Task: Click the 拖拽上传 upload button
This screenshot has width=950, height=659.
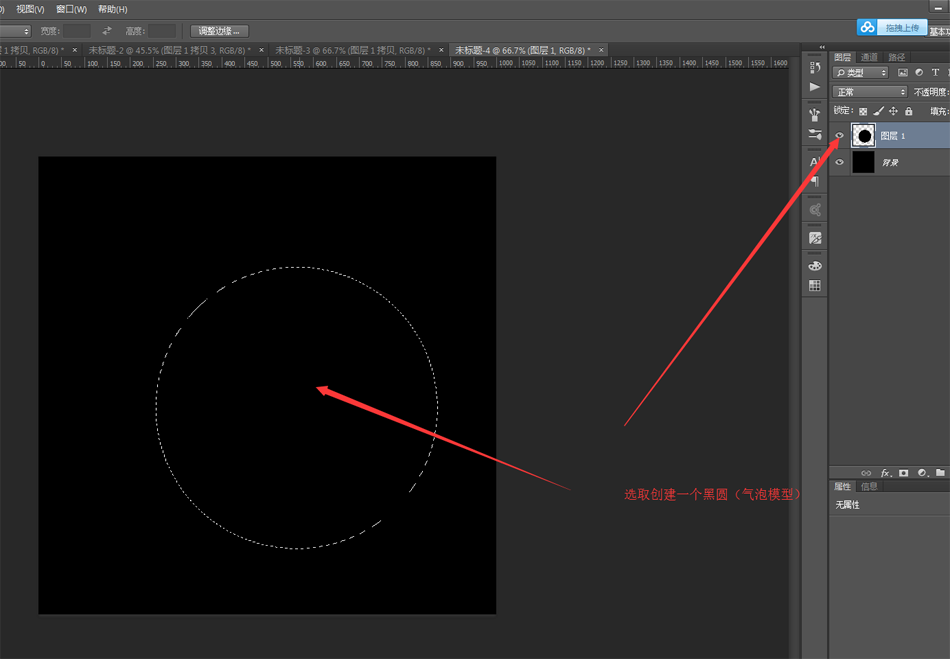Action: coord(893,27)
